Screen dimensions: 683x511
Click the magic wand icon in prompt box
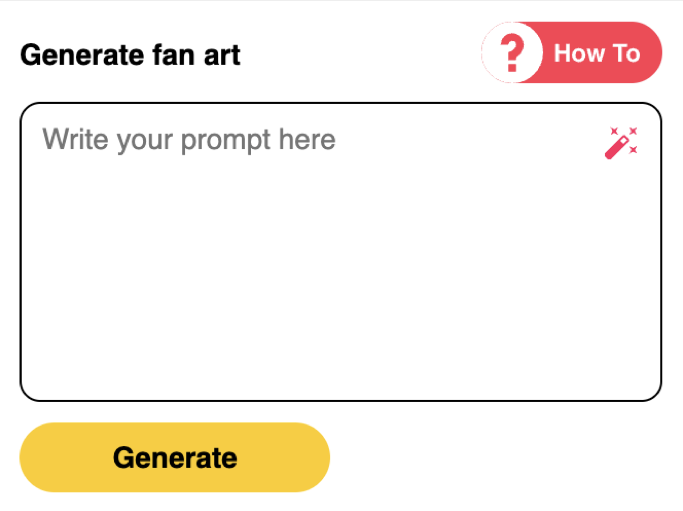[x=621, y=143]
